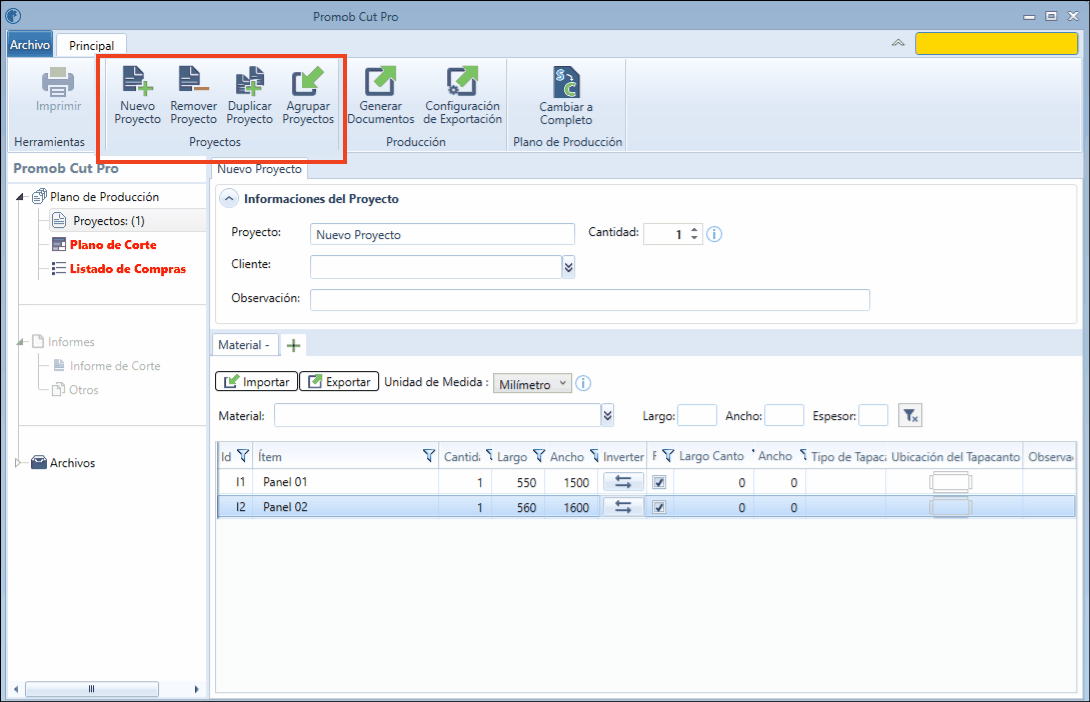This screenshot has height=702, width=1090.
Task: Click the Remover Proyecto icon
Action: click(x=193, y=81)
